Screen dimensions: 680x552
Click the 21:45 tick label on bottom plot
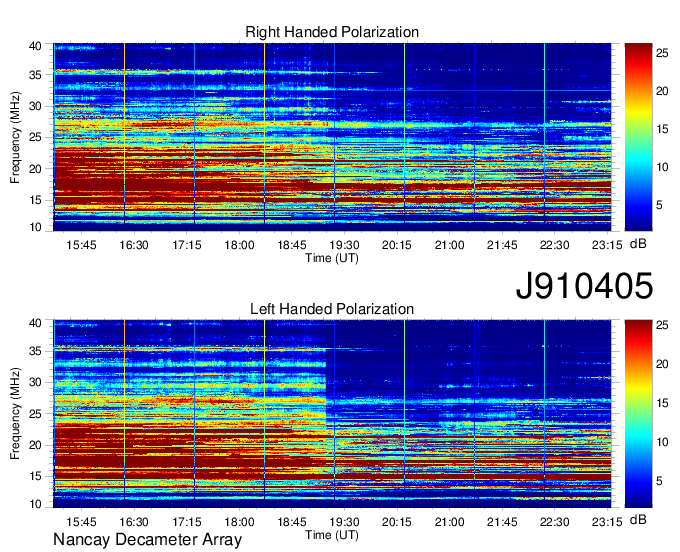(502, 522)
